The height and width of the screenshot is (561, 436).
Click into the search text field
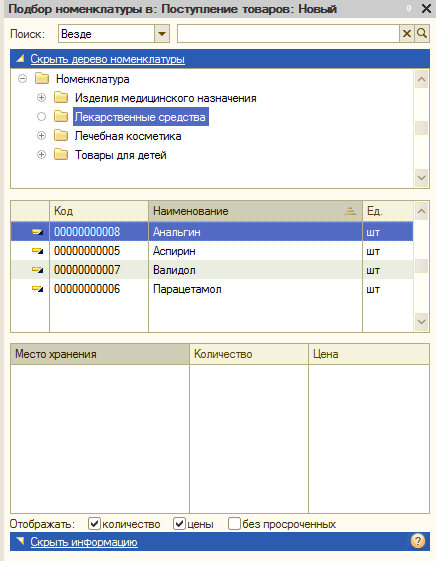(x=288, y=34)
